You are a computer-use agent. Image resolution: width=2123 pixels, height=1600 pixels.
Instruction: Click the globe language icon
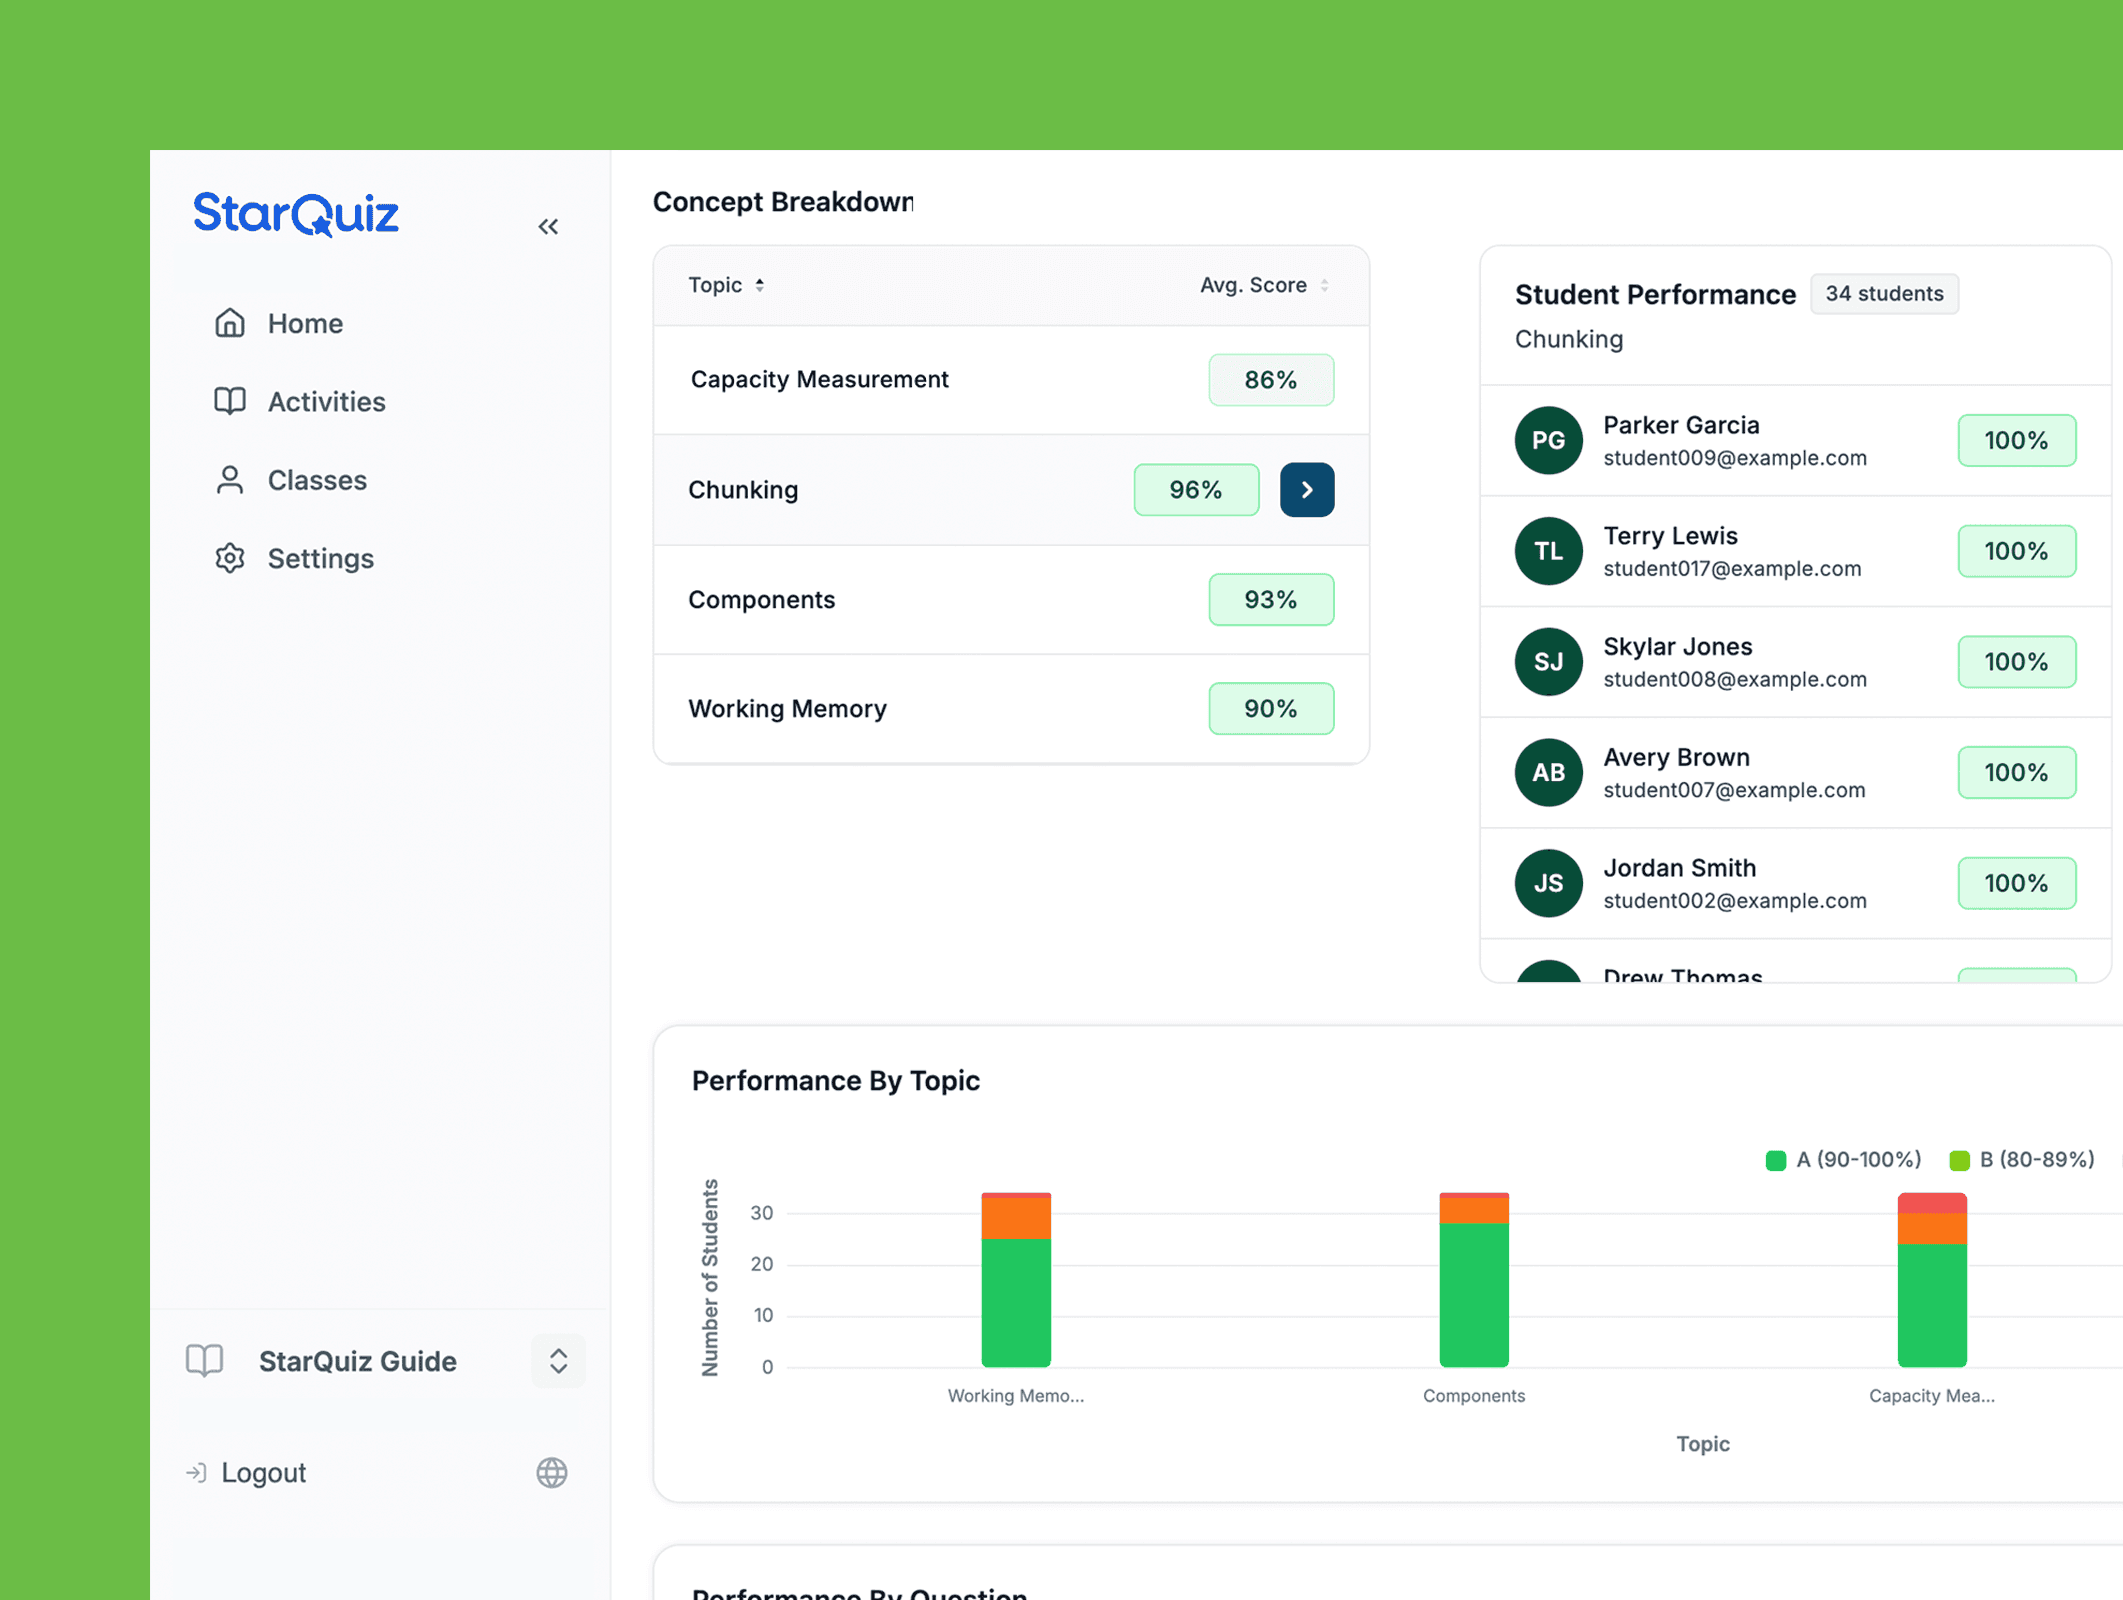(551, 1472)
